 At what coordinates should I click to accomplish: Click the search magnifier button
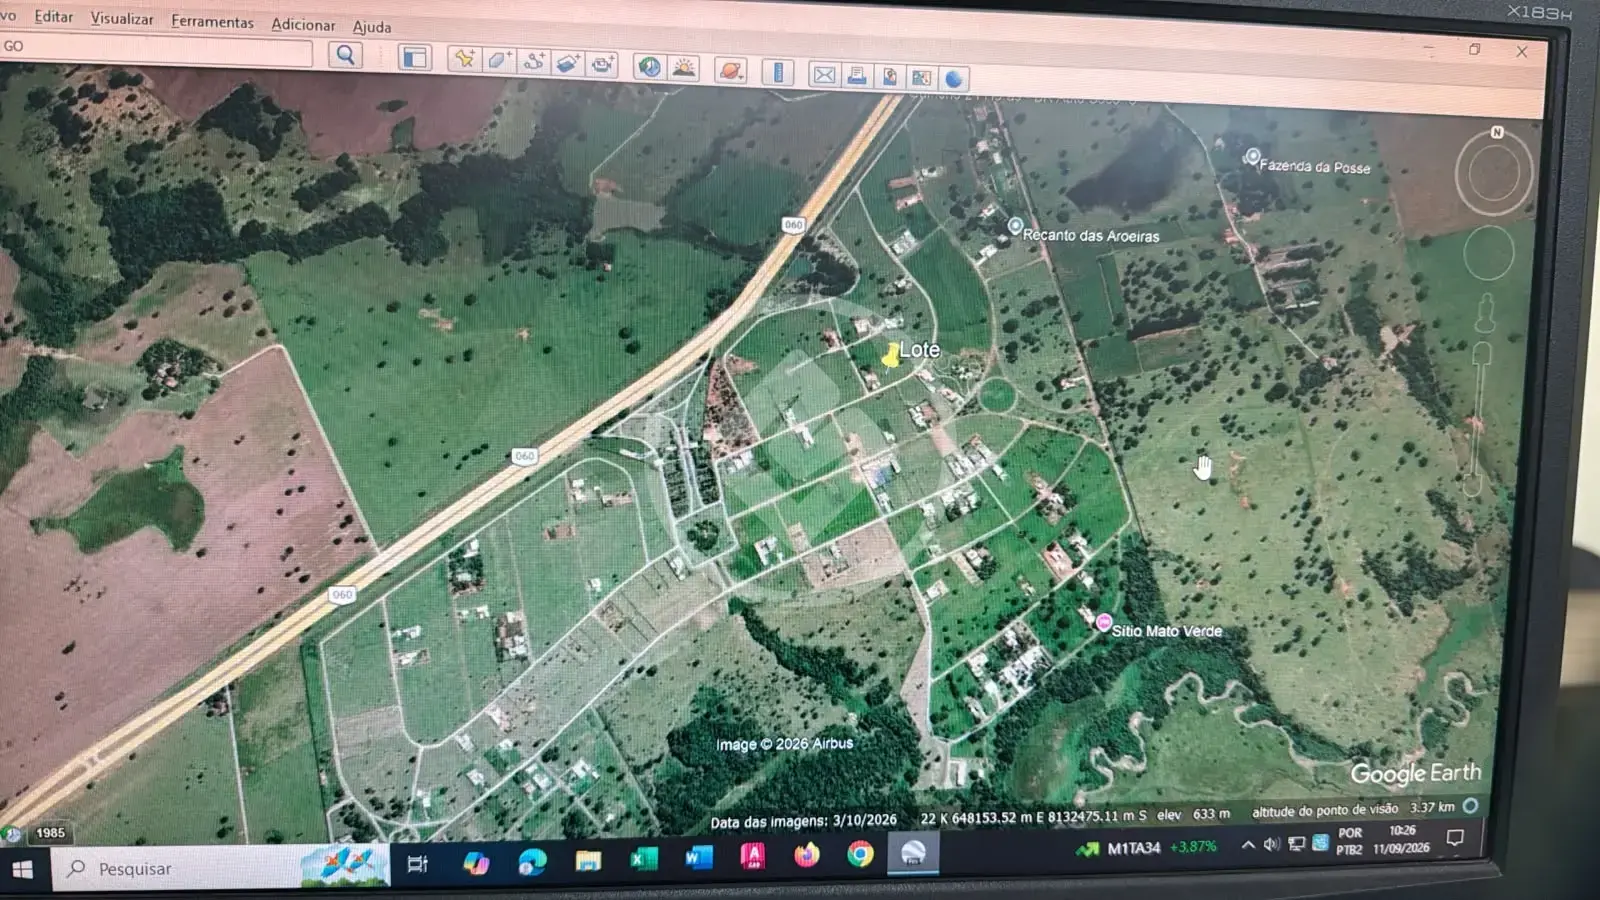tap(346, 55)
